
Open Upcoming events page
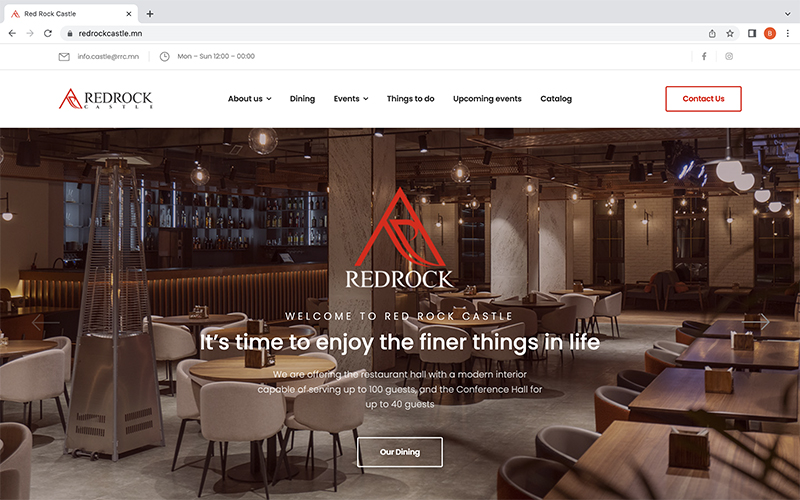click(487, 98)
